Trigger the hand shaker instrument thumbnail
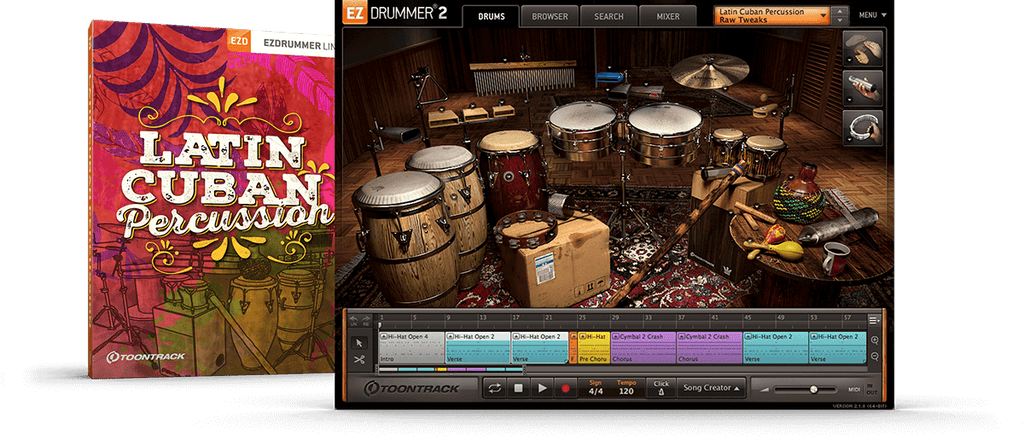The height and width of the screenshot is (441, 1024). tap(863, 87)
